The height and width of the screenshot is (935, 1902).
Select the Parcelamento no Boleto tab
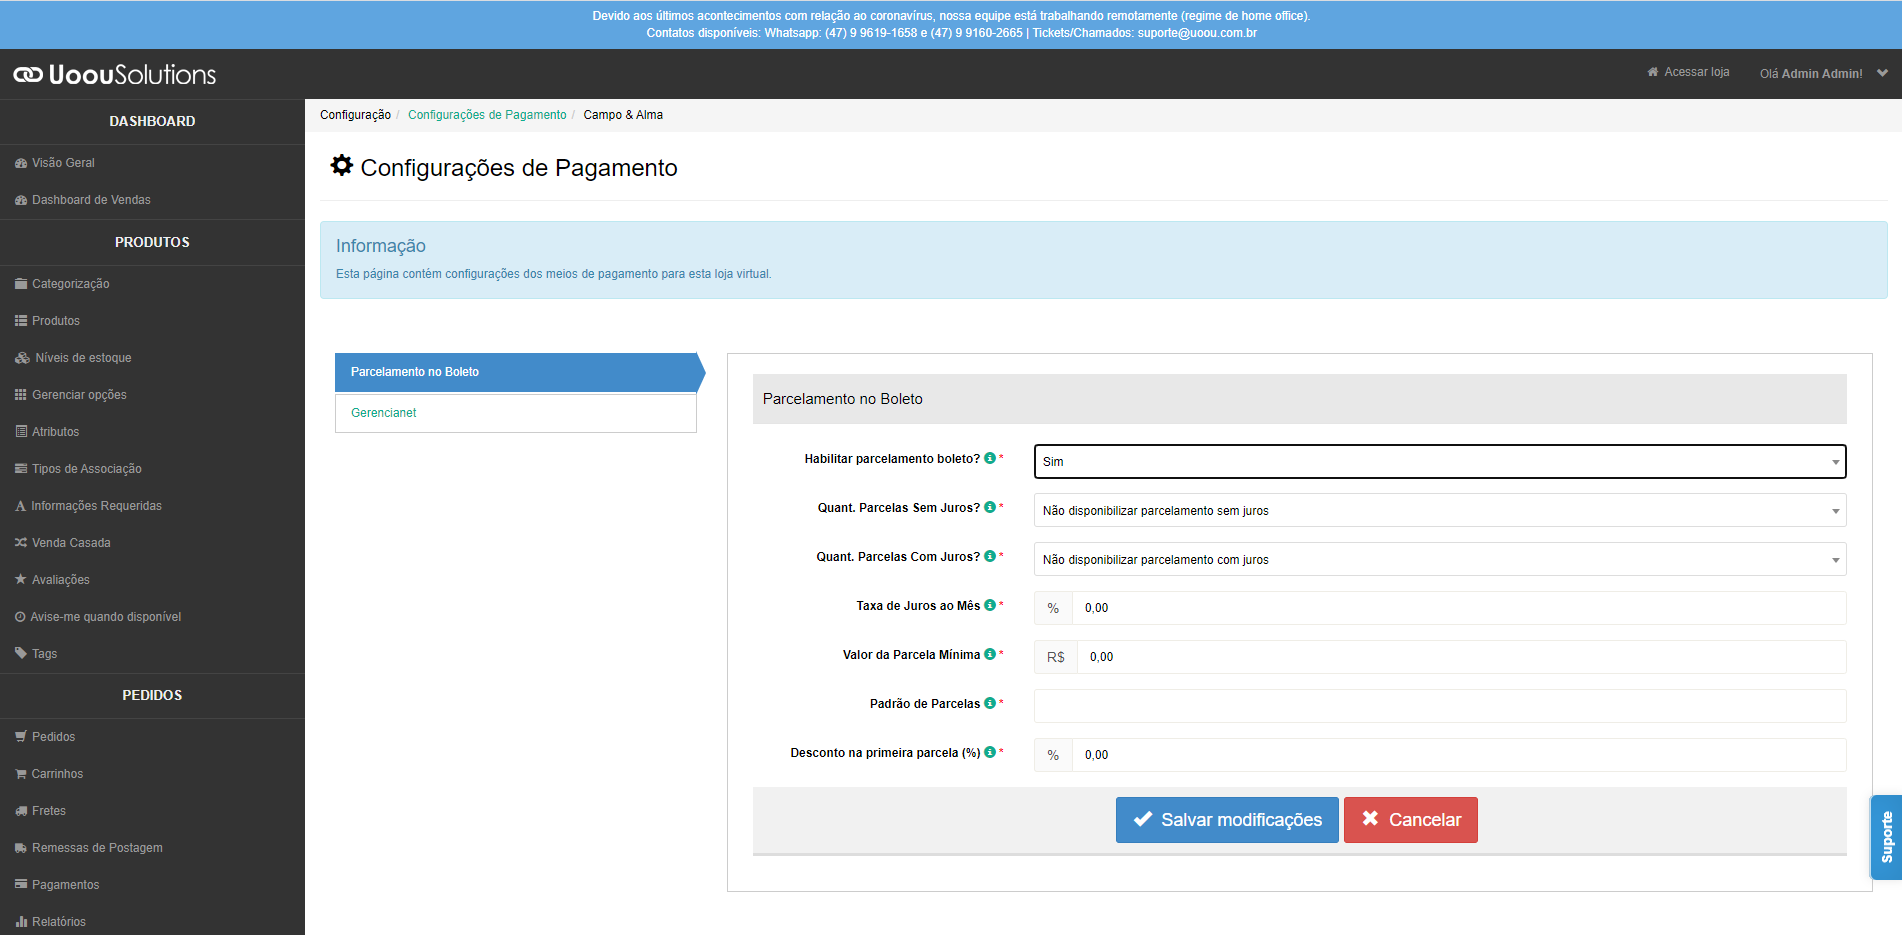click(516, 372)
